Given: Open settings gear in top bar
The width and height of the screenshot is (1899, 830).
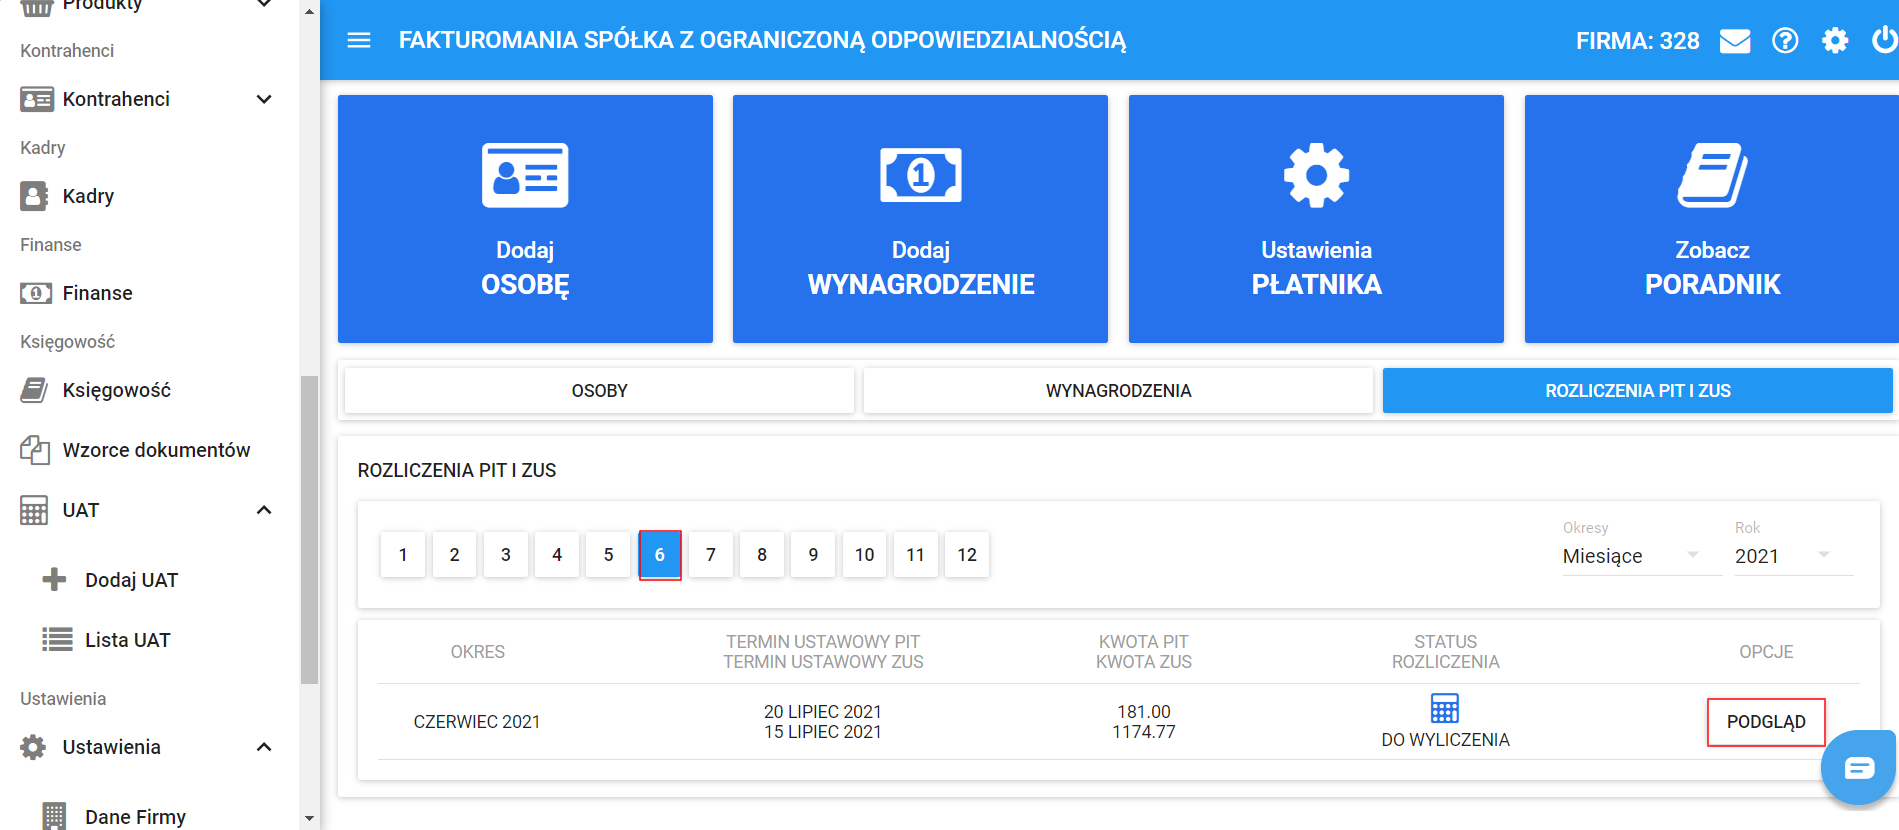Looking at the screenshot, I should tap(1835, 41).
